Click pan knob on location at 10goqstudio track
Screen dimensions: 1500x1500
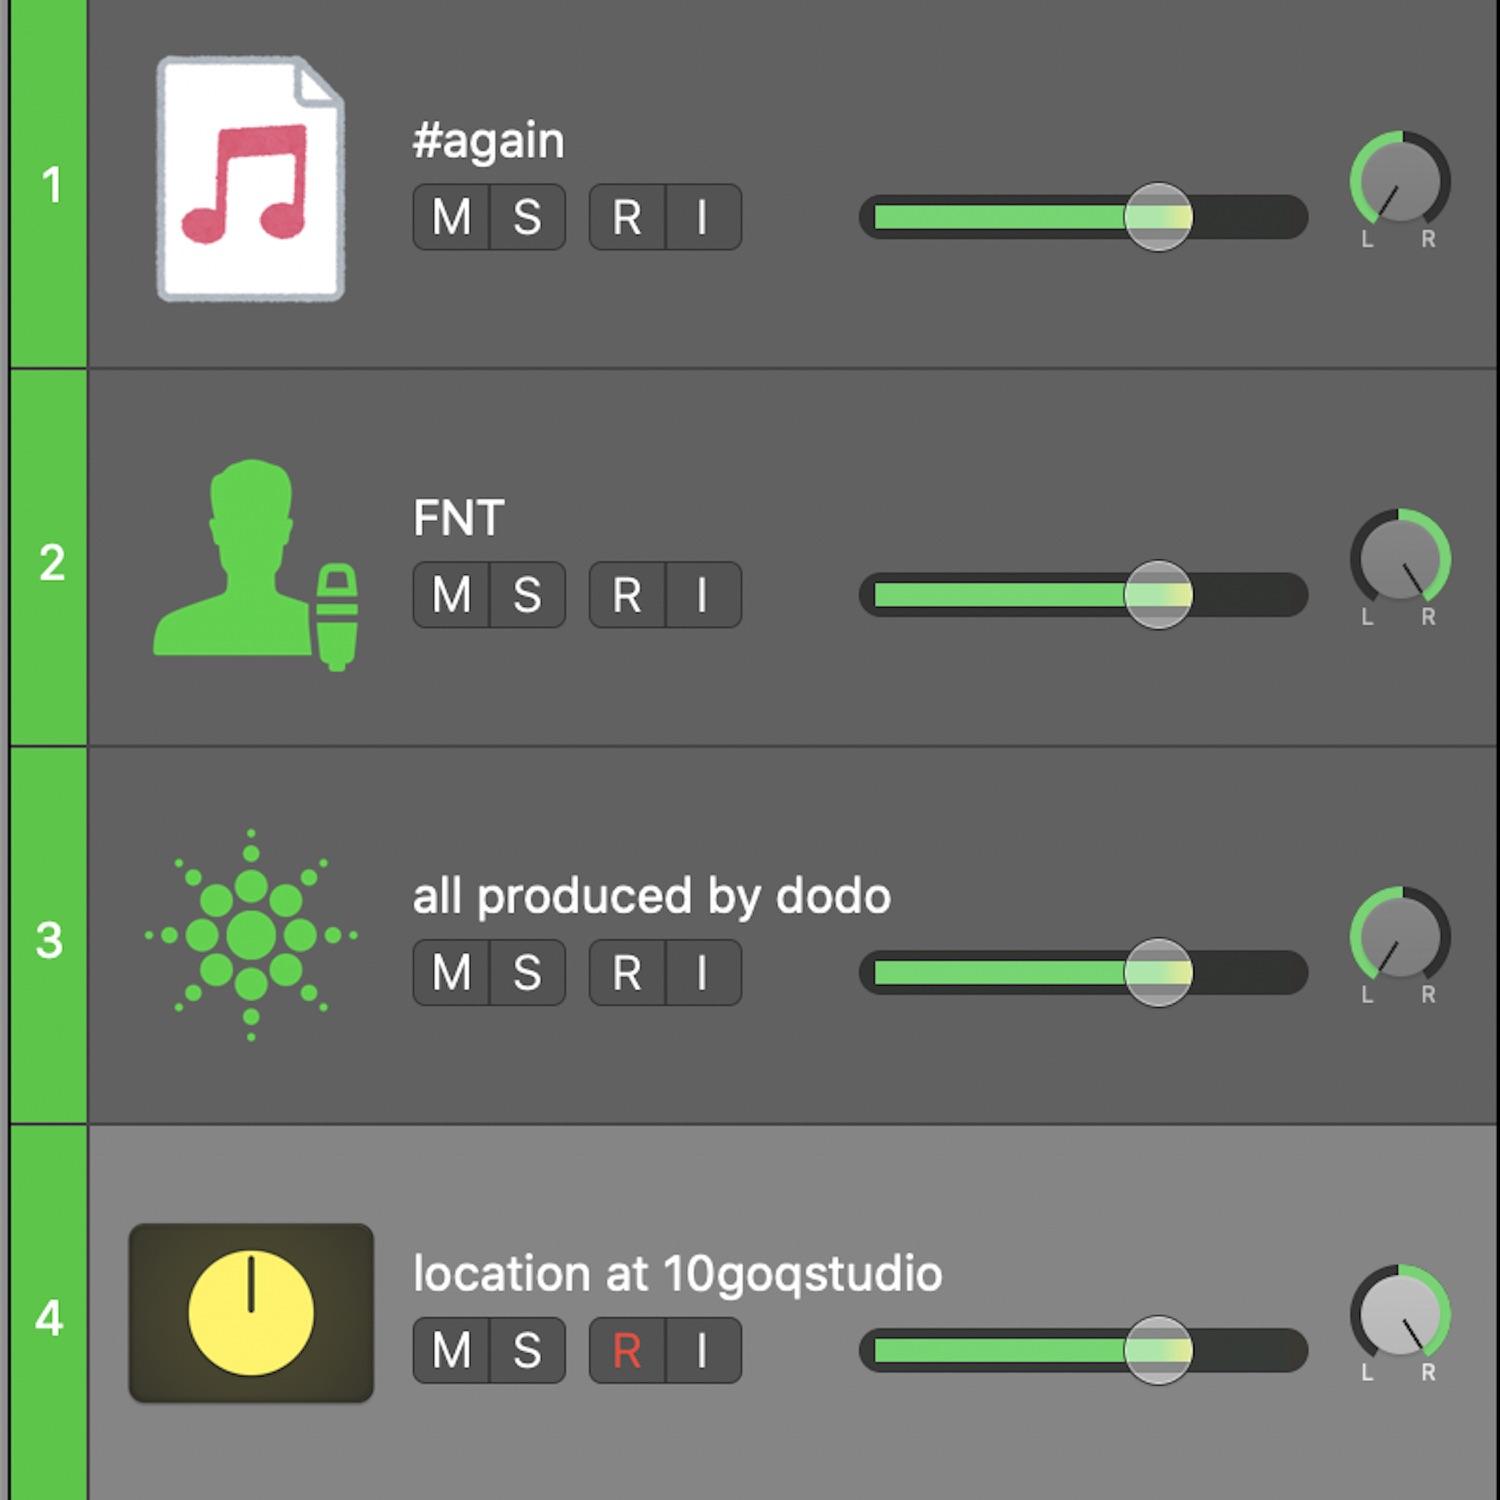click(1399, 1314)
